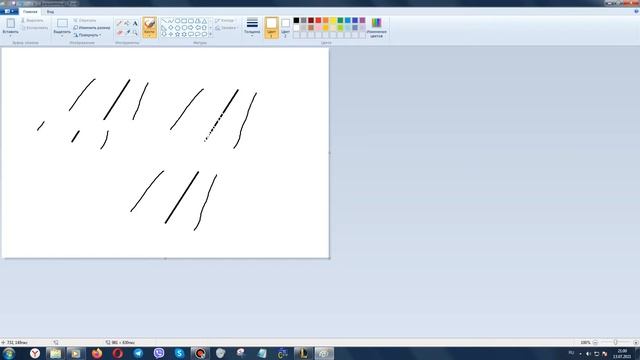The height and width of the screenshot is (360, 640).
Task: Select the Text tool (letter A)
Action: point(135,23)
